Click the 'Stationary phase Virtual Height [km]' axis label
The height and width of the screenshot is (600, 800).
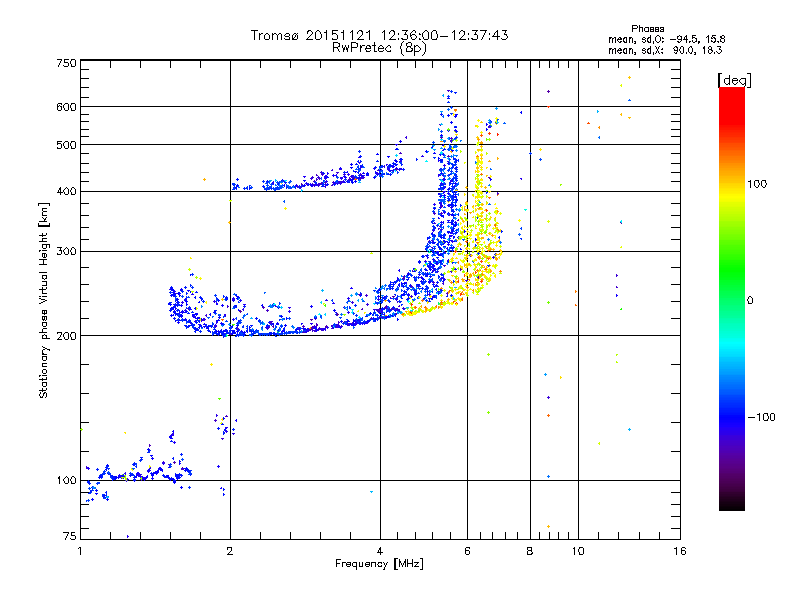coord(43,301)
